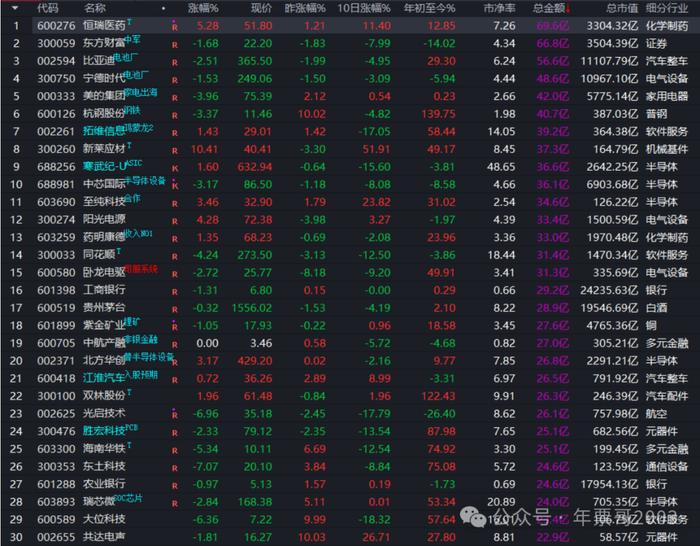Click the 总市值 column header

(x=622, y=8)
